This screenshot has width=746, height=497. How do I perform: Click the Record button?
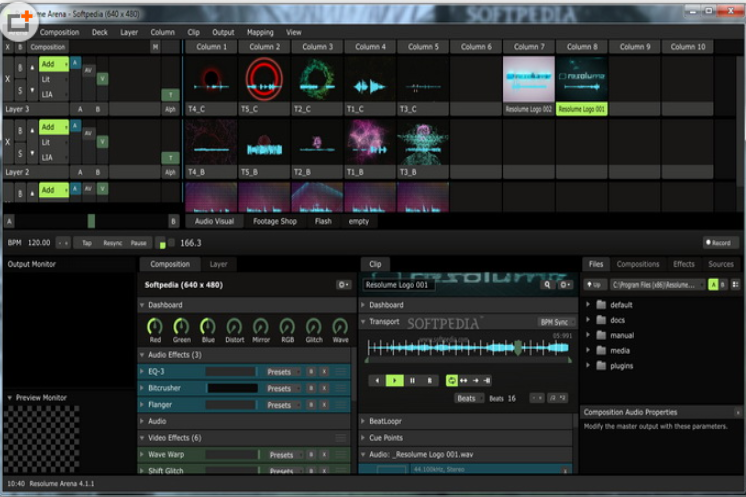click(718, 243)
